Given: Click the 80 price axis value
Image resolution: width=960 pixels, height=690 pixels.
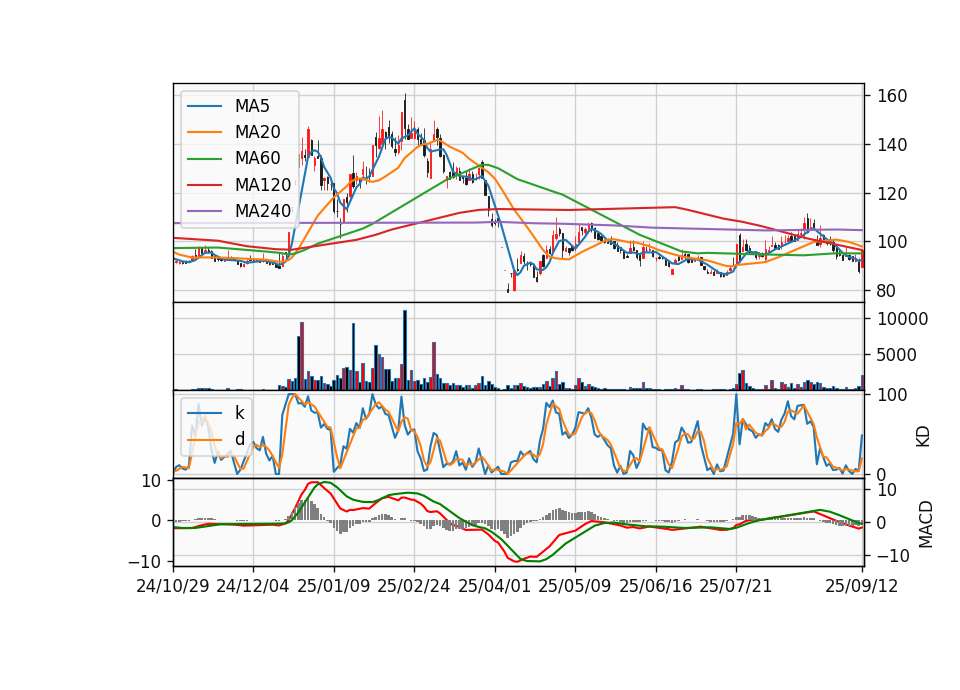Looking at the screenshot, I should [x=887, y=291].
